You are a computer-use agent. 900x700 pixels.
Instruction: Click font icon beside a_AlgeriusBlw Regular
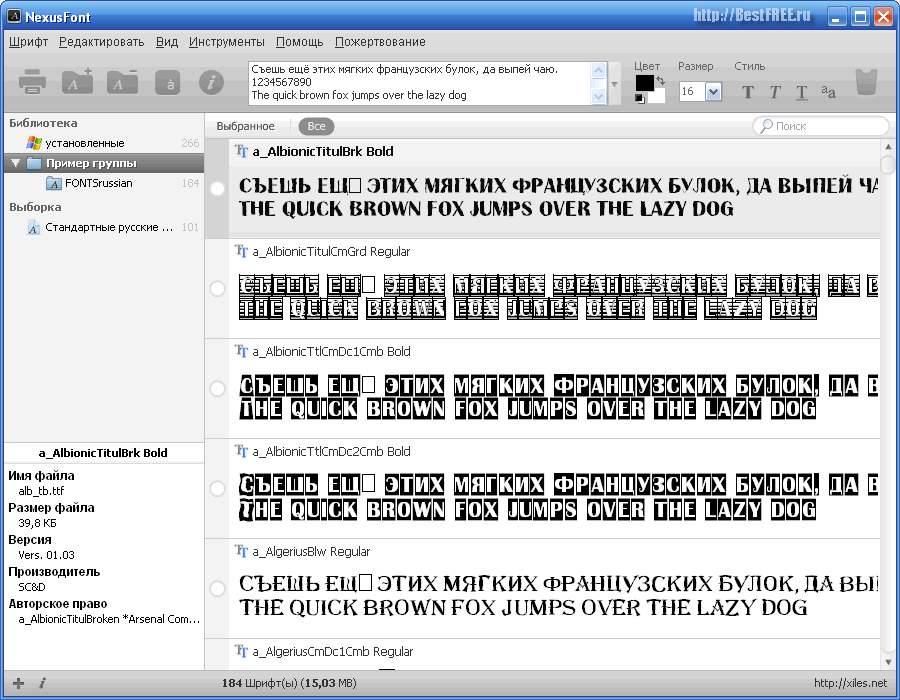(241, 551)
